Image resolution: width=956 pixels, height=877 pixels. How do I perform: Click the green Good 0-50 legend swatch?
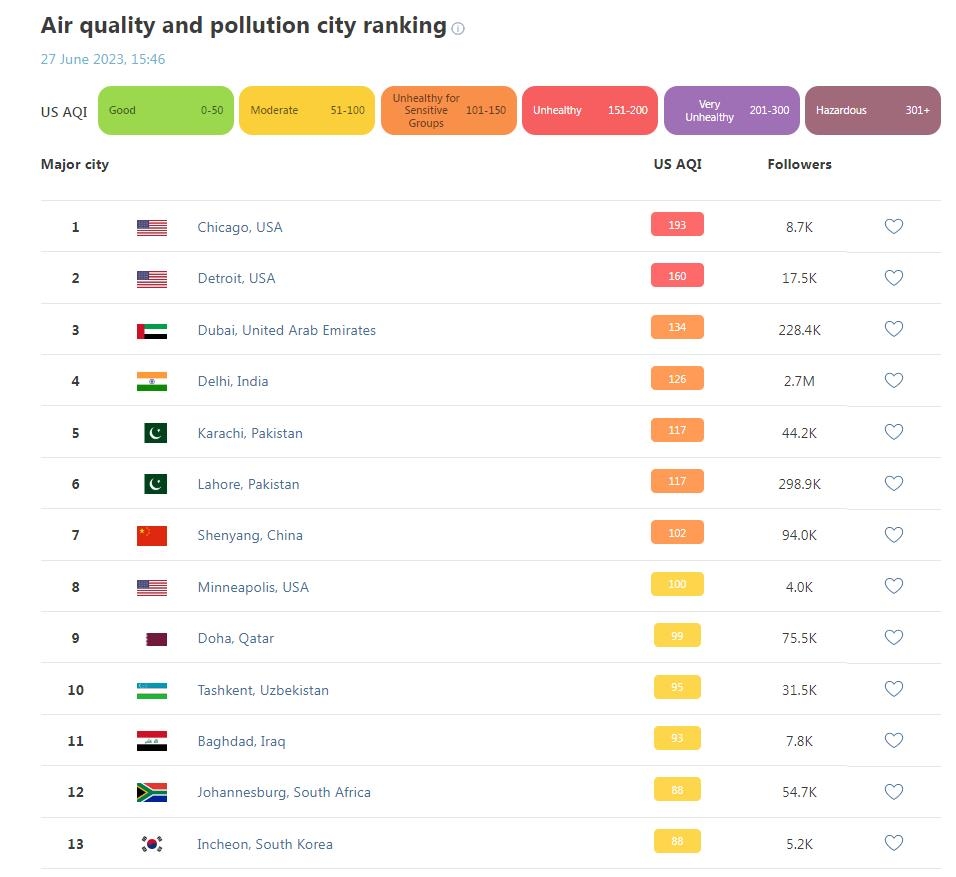[x=166, y=110]
